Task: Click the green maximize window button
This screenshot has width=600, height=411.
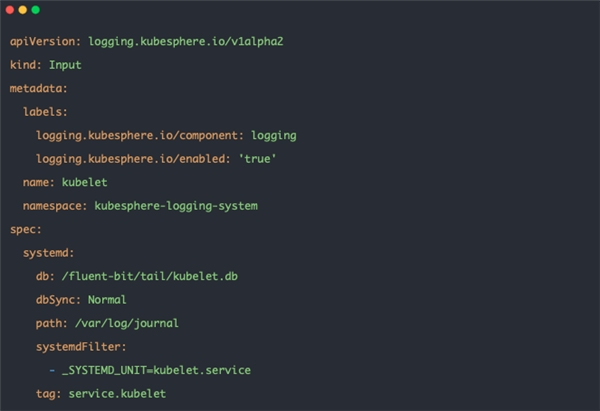Action: point(36,9)
